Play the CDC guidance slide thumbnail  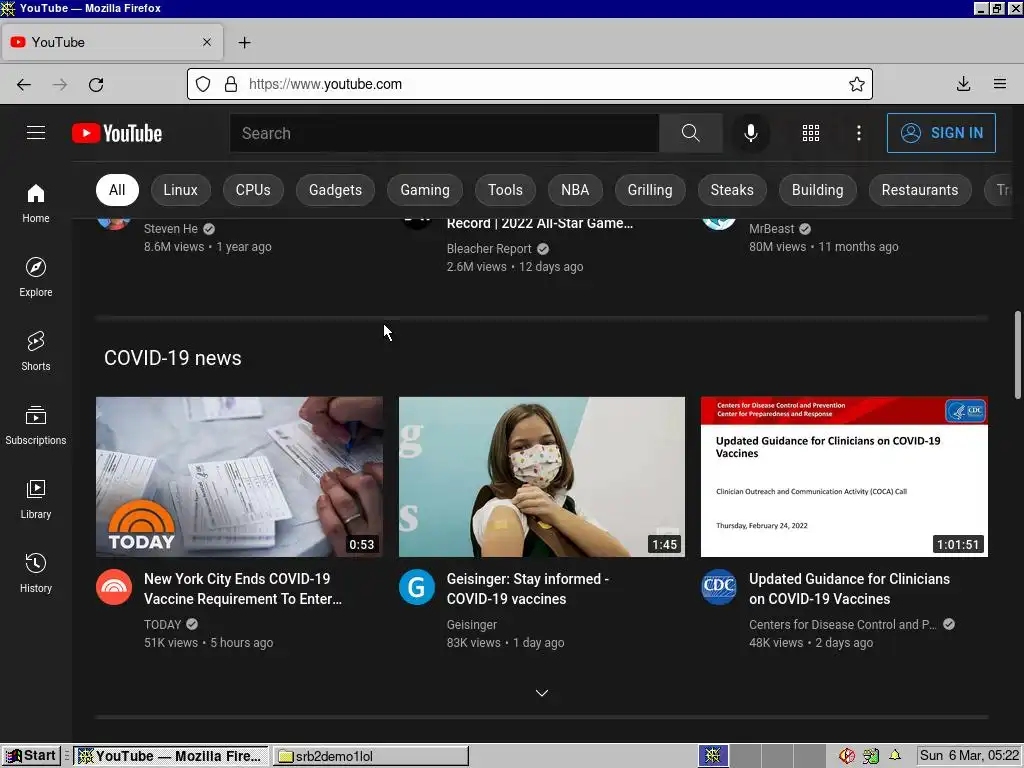[x=844, y=477]
